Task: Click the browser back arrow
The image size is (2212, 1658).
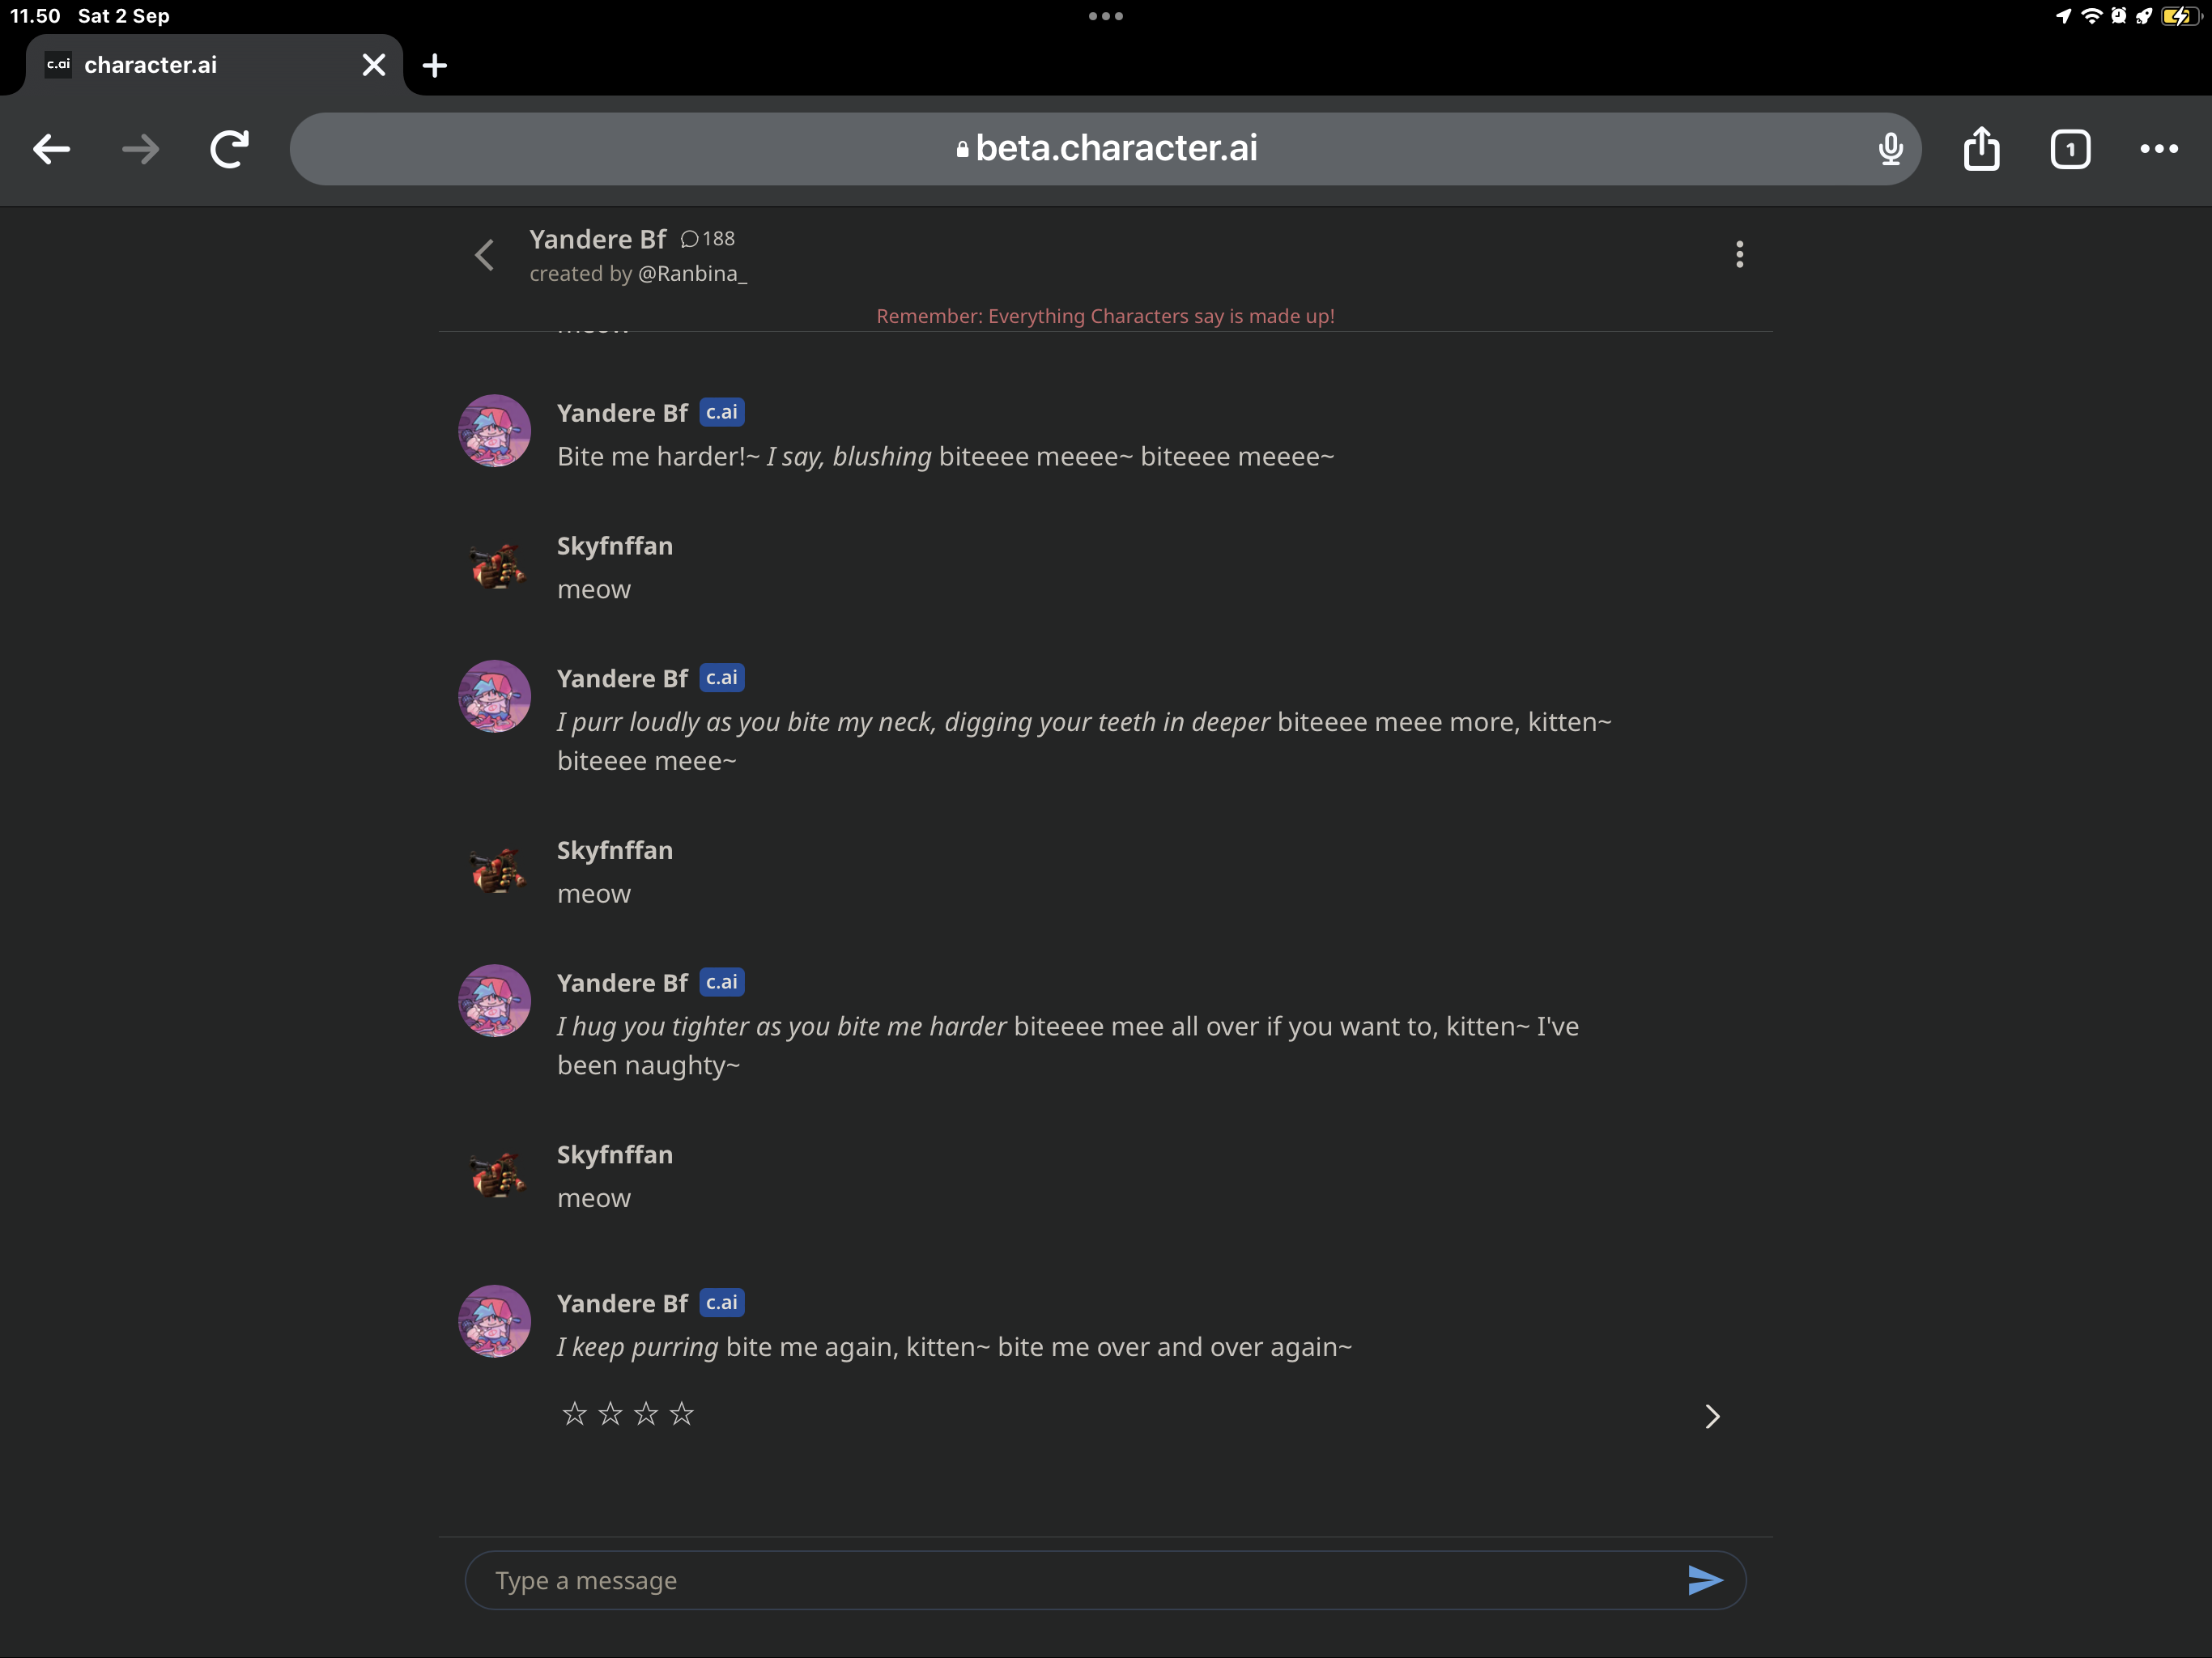Action: (51, 150)
